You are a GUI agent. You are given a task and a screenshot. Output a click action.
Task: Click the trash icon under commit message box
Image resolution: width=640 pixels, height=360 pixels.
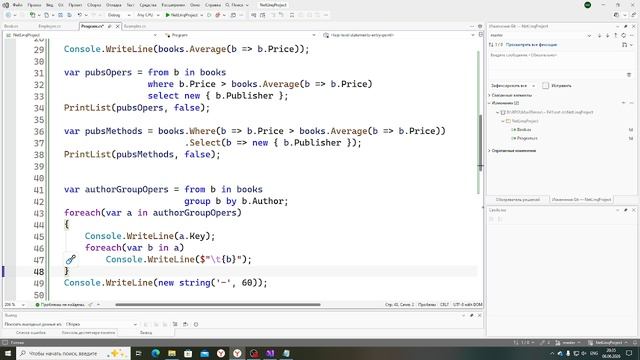point(629,75)
